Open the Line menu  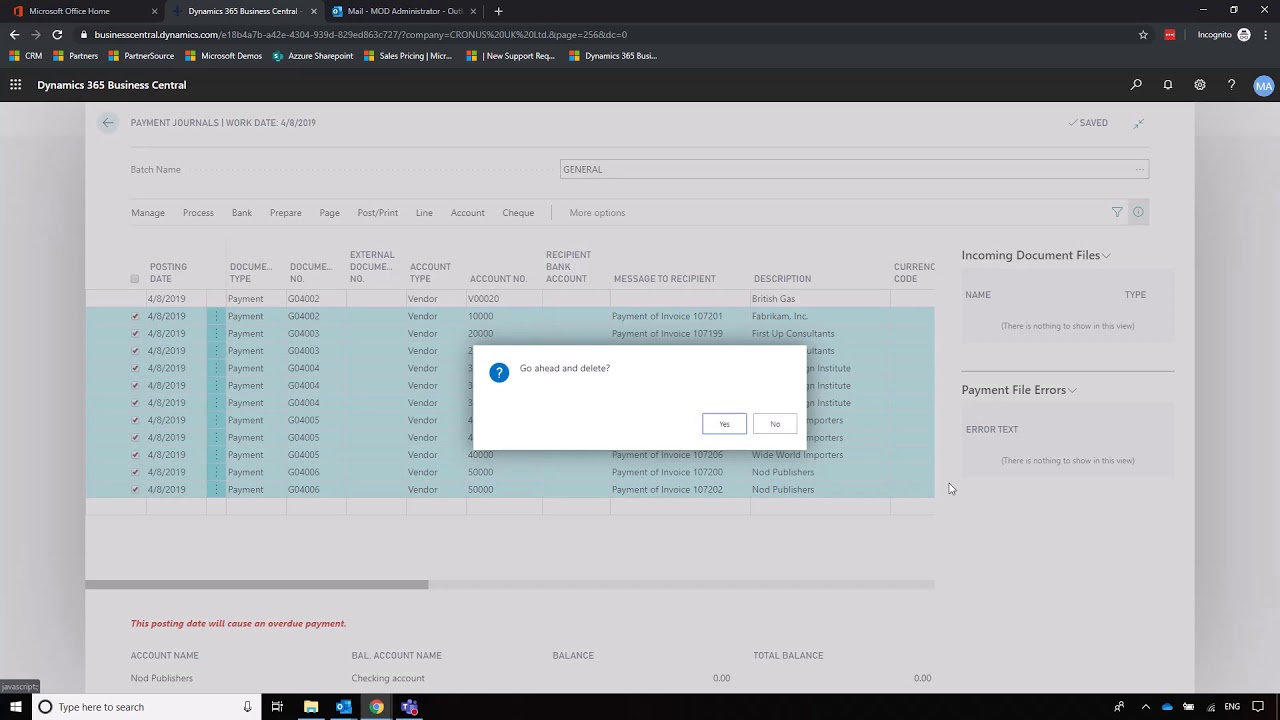click(x=424, y=213)
